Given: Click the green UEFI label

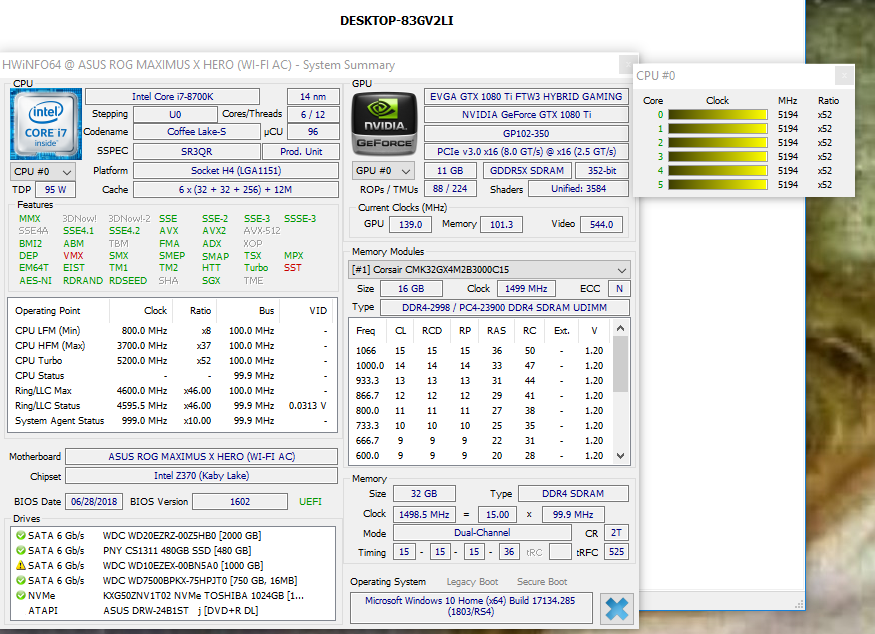Looking at the screenshot, I should [x=310, y=502].
